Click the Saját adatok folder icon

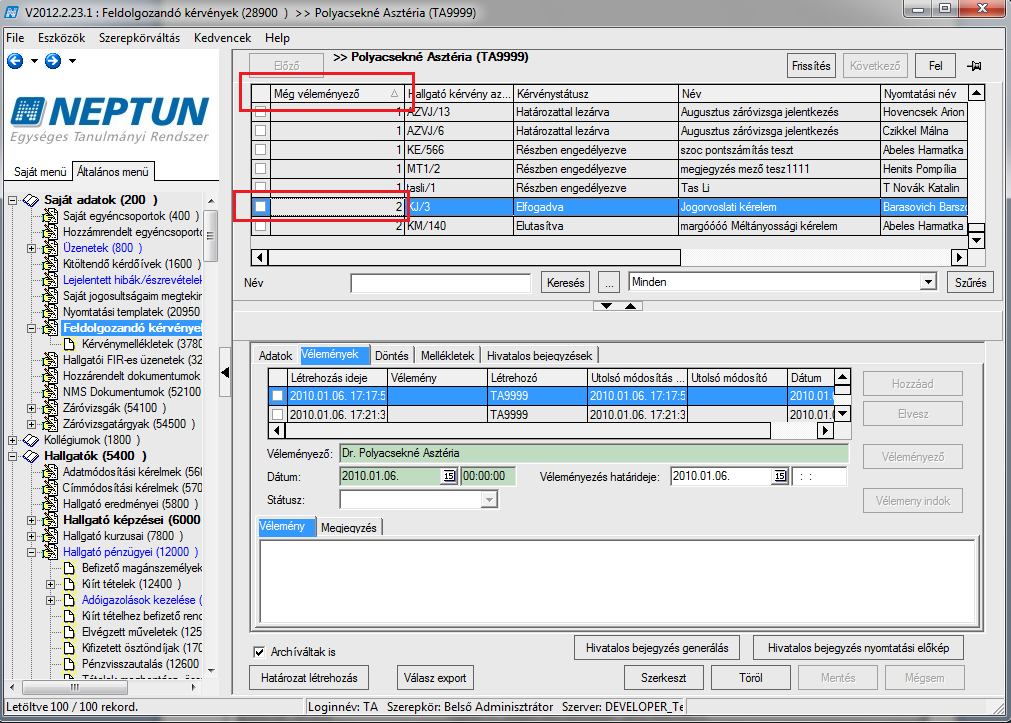click(x=31, y=200)
